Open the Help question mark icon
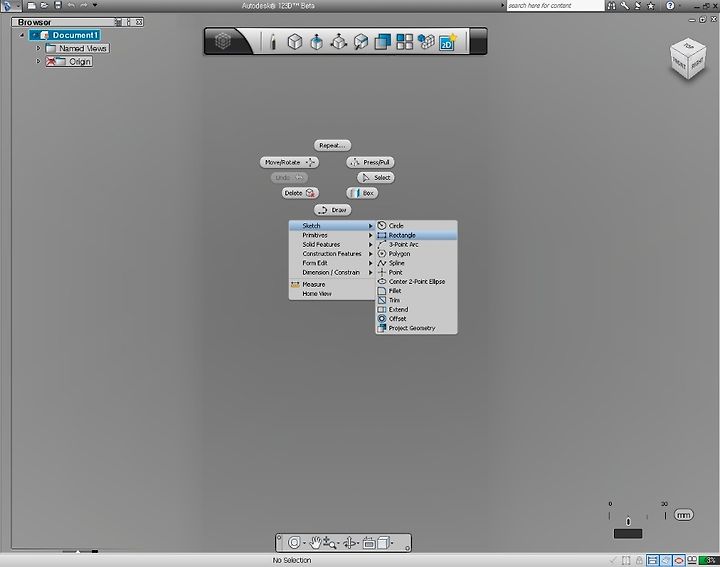 670,6
